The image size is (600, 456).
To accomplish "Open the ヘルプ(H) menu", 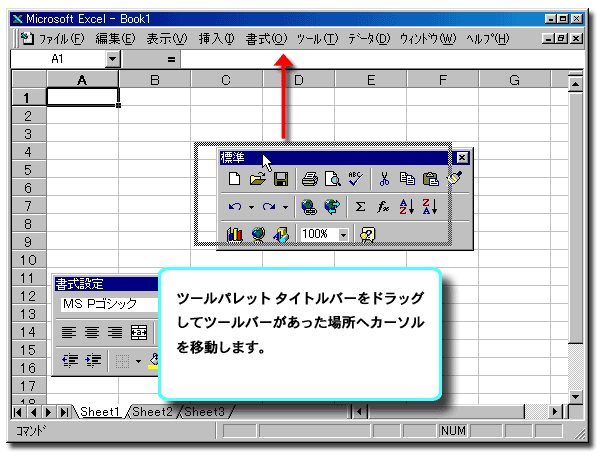I will [x=488, y=38].
